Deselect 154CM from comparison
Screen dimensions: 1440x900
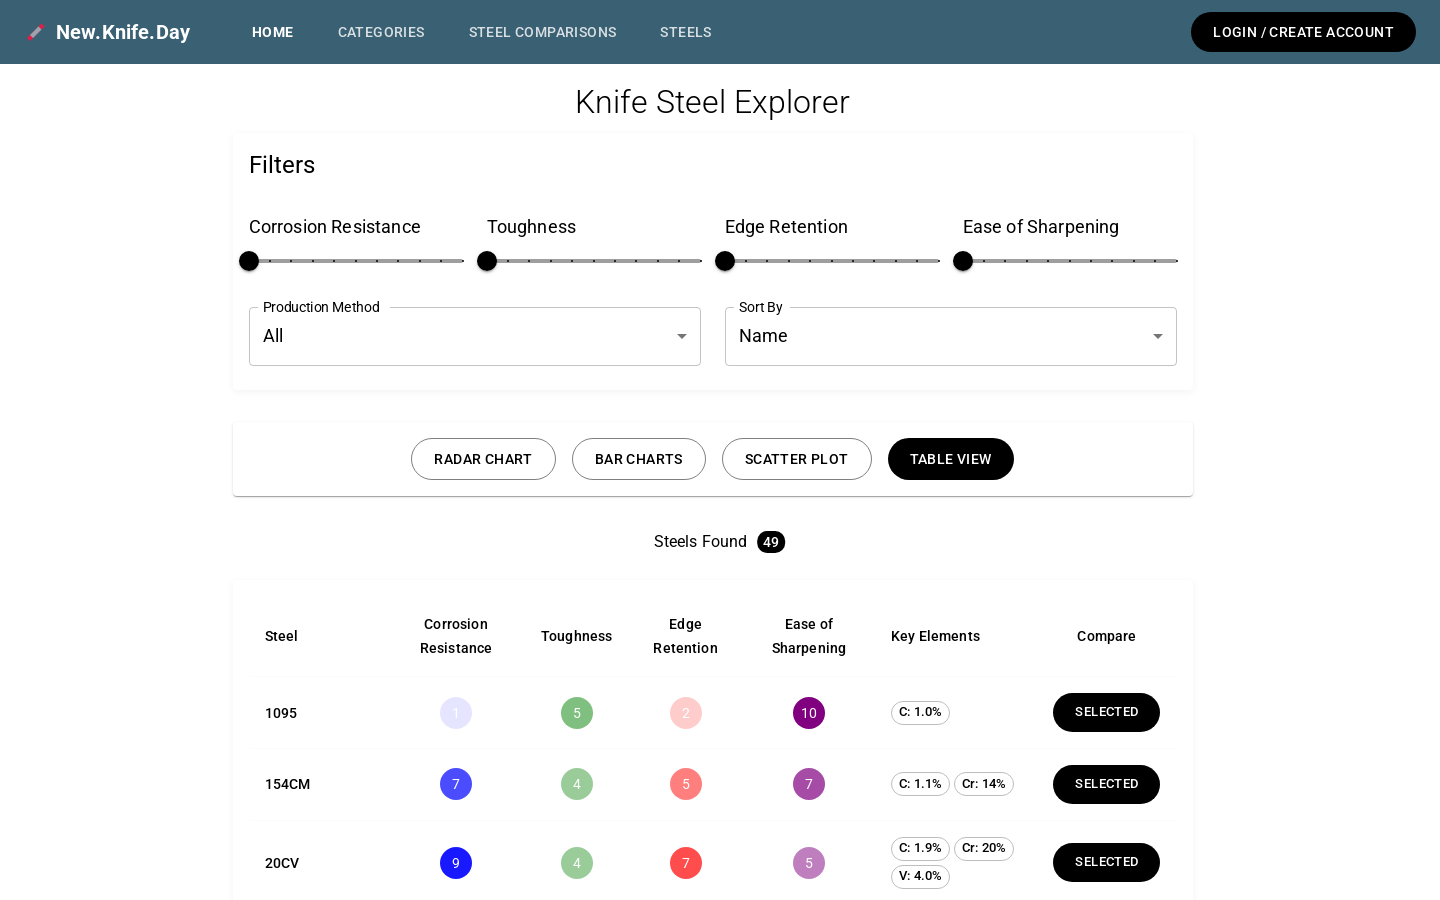pyautogui.click(x=1106, y=784)
